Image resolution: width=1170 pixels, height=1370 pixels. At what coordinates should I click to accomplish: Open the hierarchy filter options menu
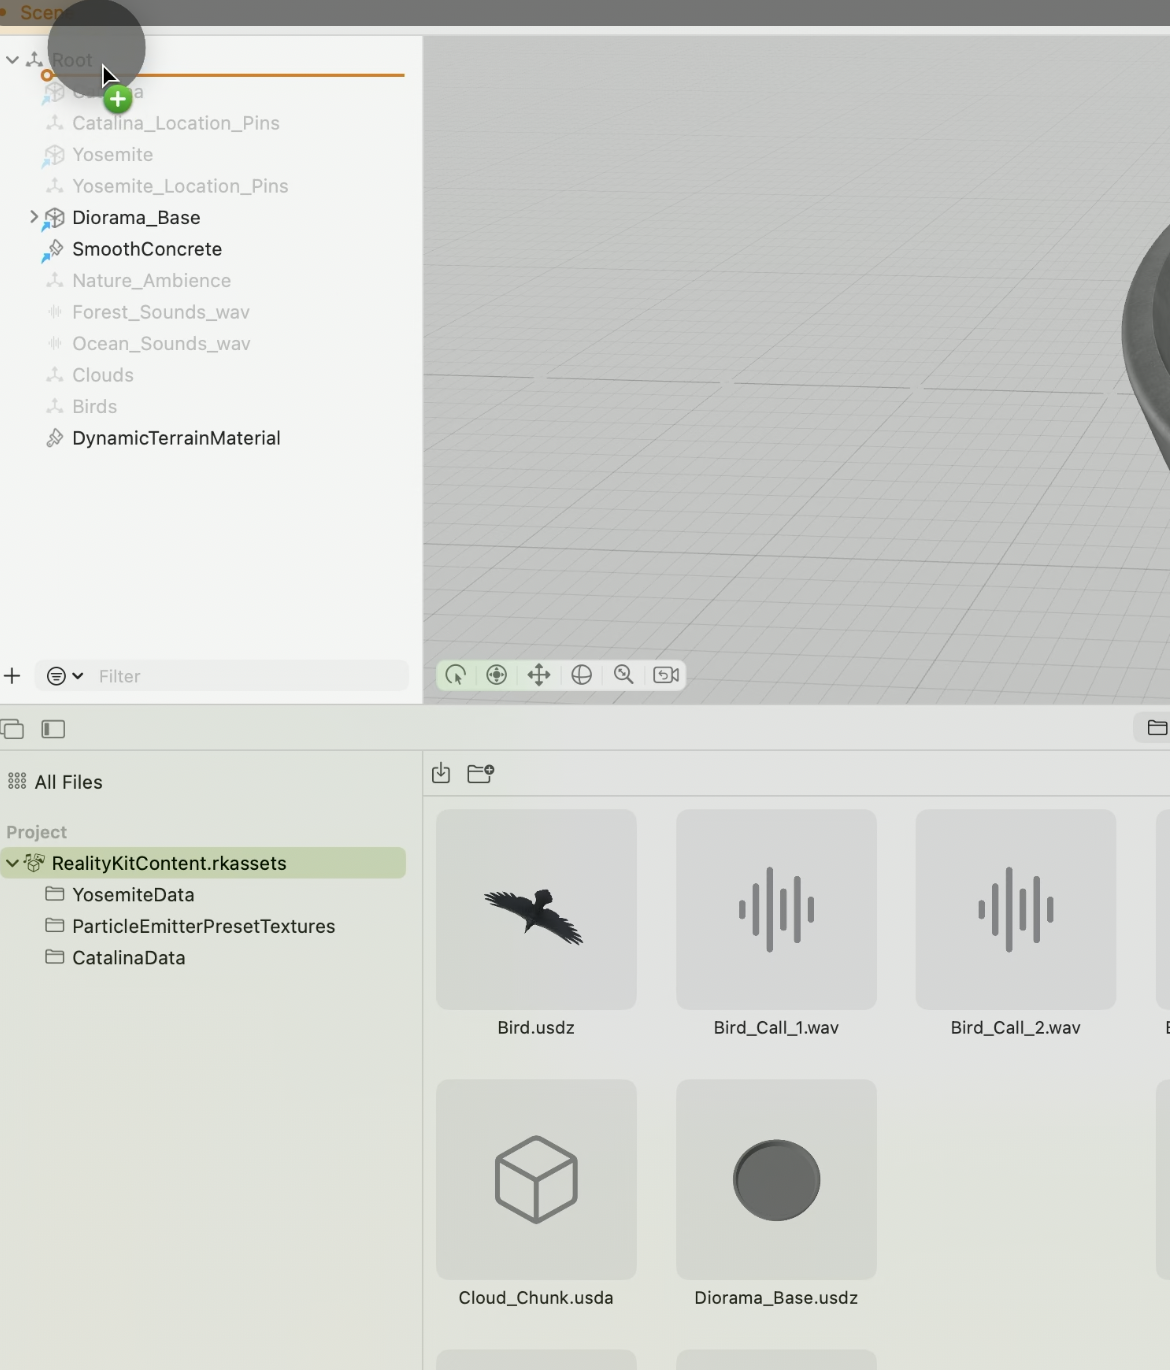tap(65, 676)
